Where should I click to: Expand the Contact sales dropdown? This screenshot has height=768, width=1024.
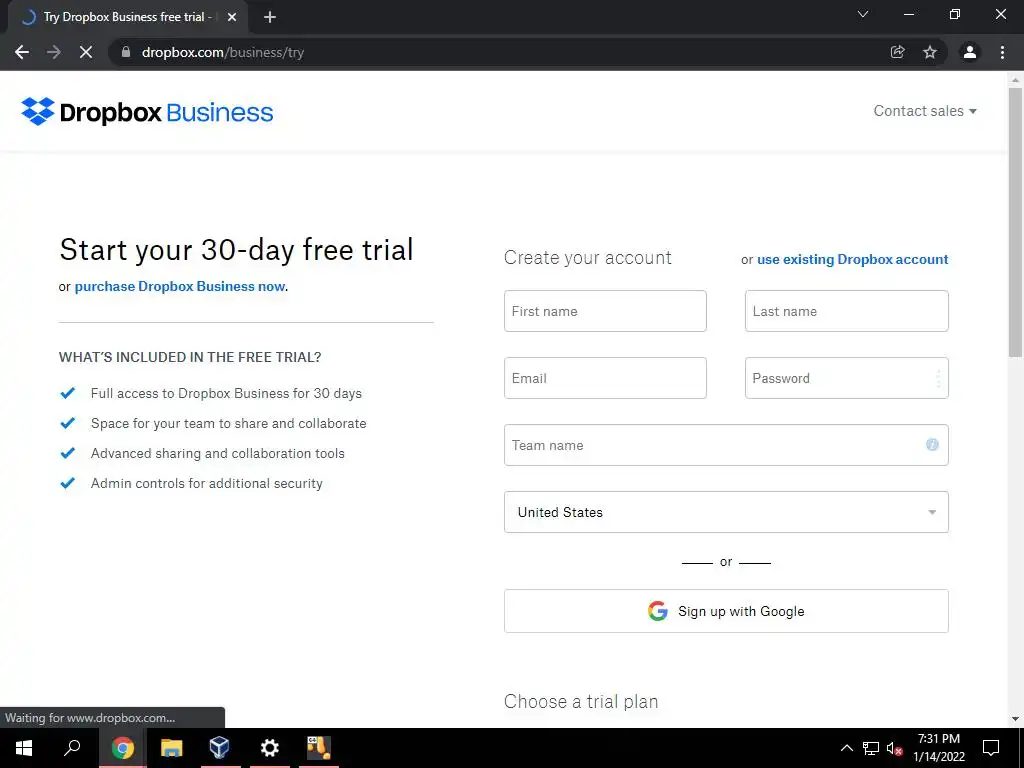click(925, 111)
